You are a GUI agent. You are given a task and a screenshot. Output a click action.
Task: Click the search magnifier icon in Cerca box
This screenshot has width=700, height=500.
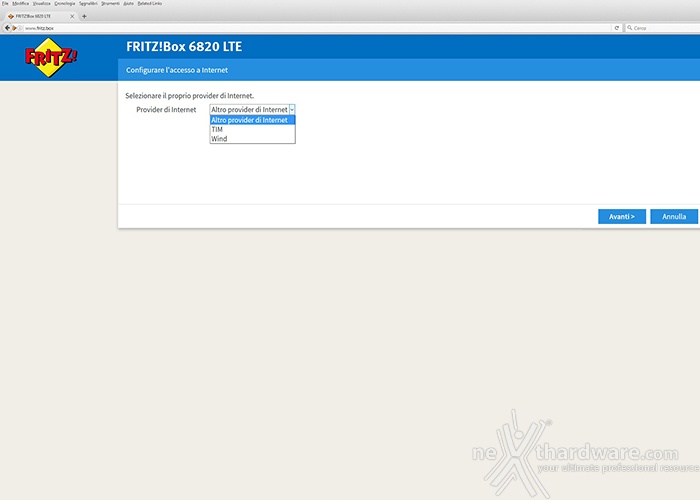pos(629,28)
